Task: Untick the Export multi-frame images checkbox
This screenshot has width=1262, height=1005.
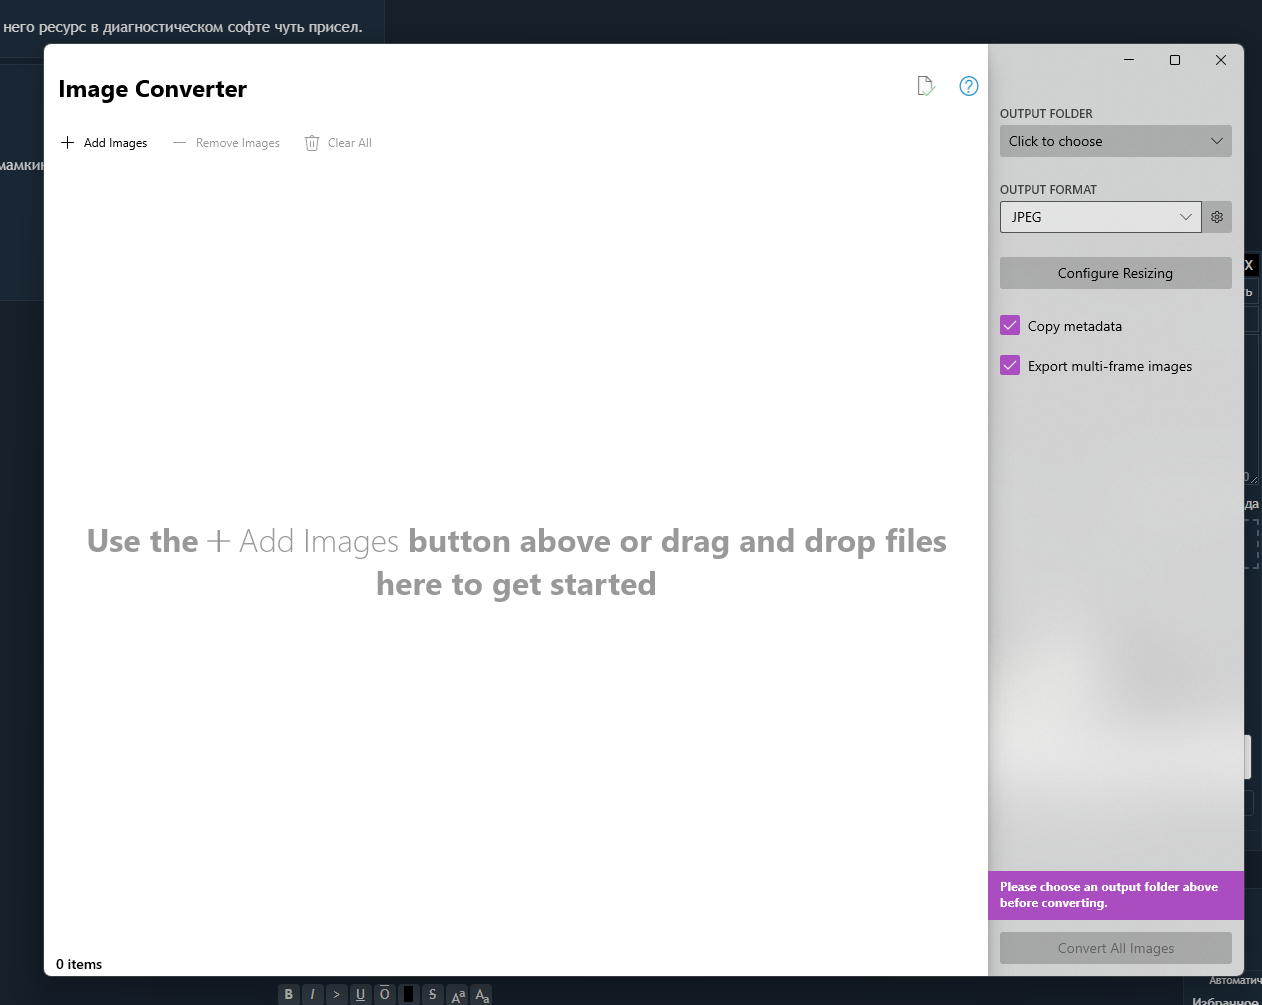Action: click(1010, 366)
